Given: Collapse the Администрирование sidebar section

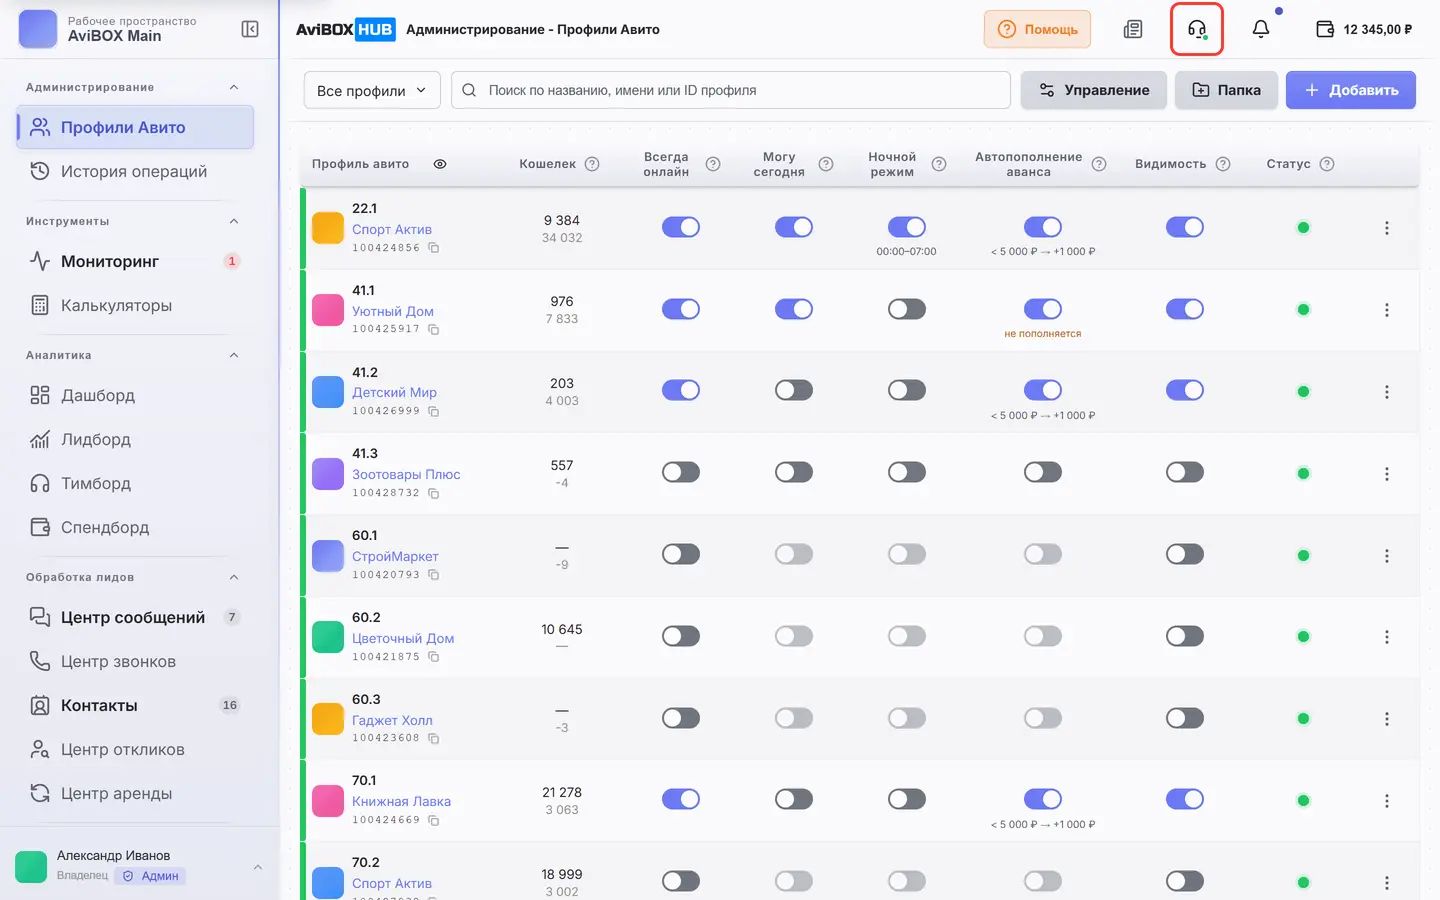Looking at the screenshot, I should 234,87.
